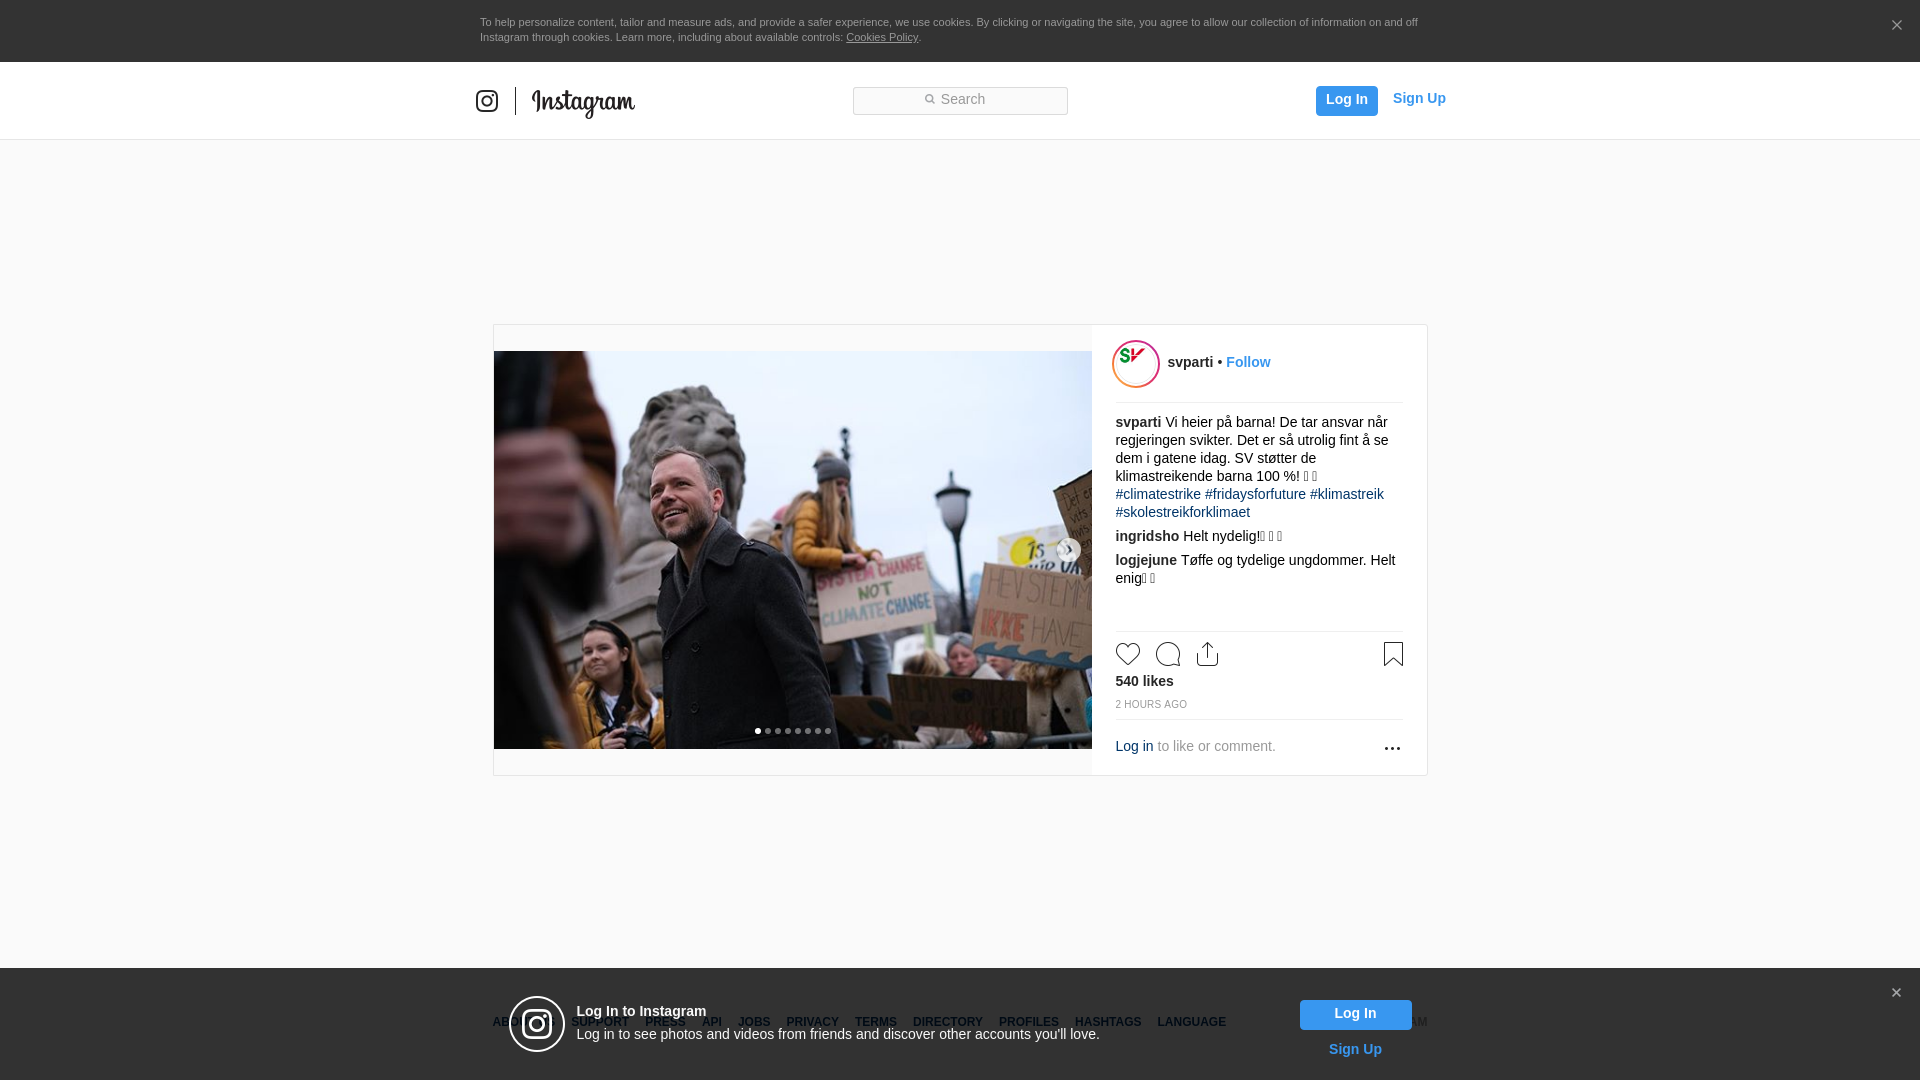1920x1080 pixels.
Task: Open the LANGUAGE footer selector
Action: pos(1191,1022)
